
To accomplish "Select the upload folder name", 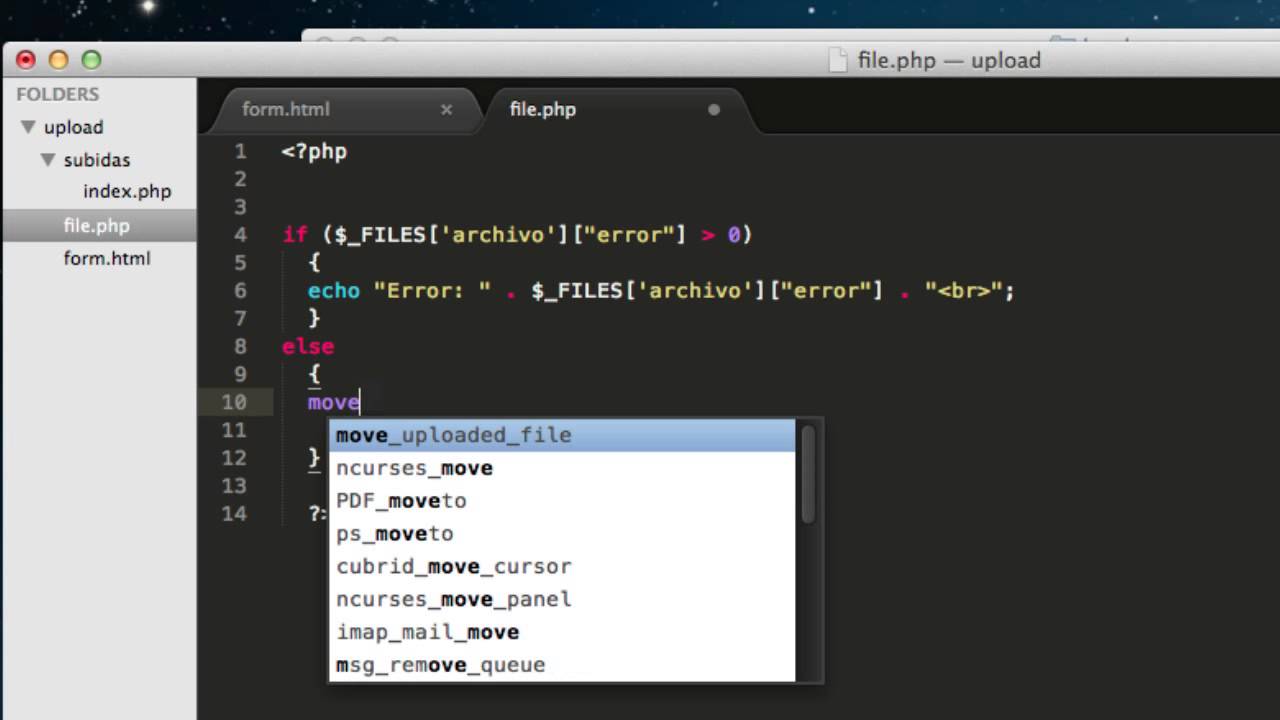I will (x=73, y=127).
